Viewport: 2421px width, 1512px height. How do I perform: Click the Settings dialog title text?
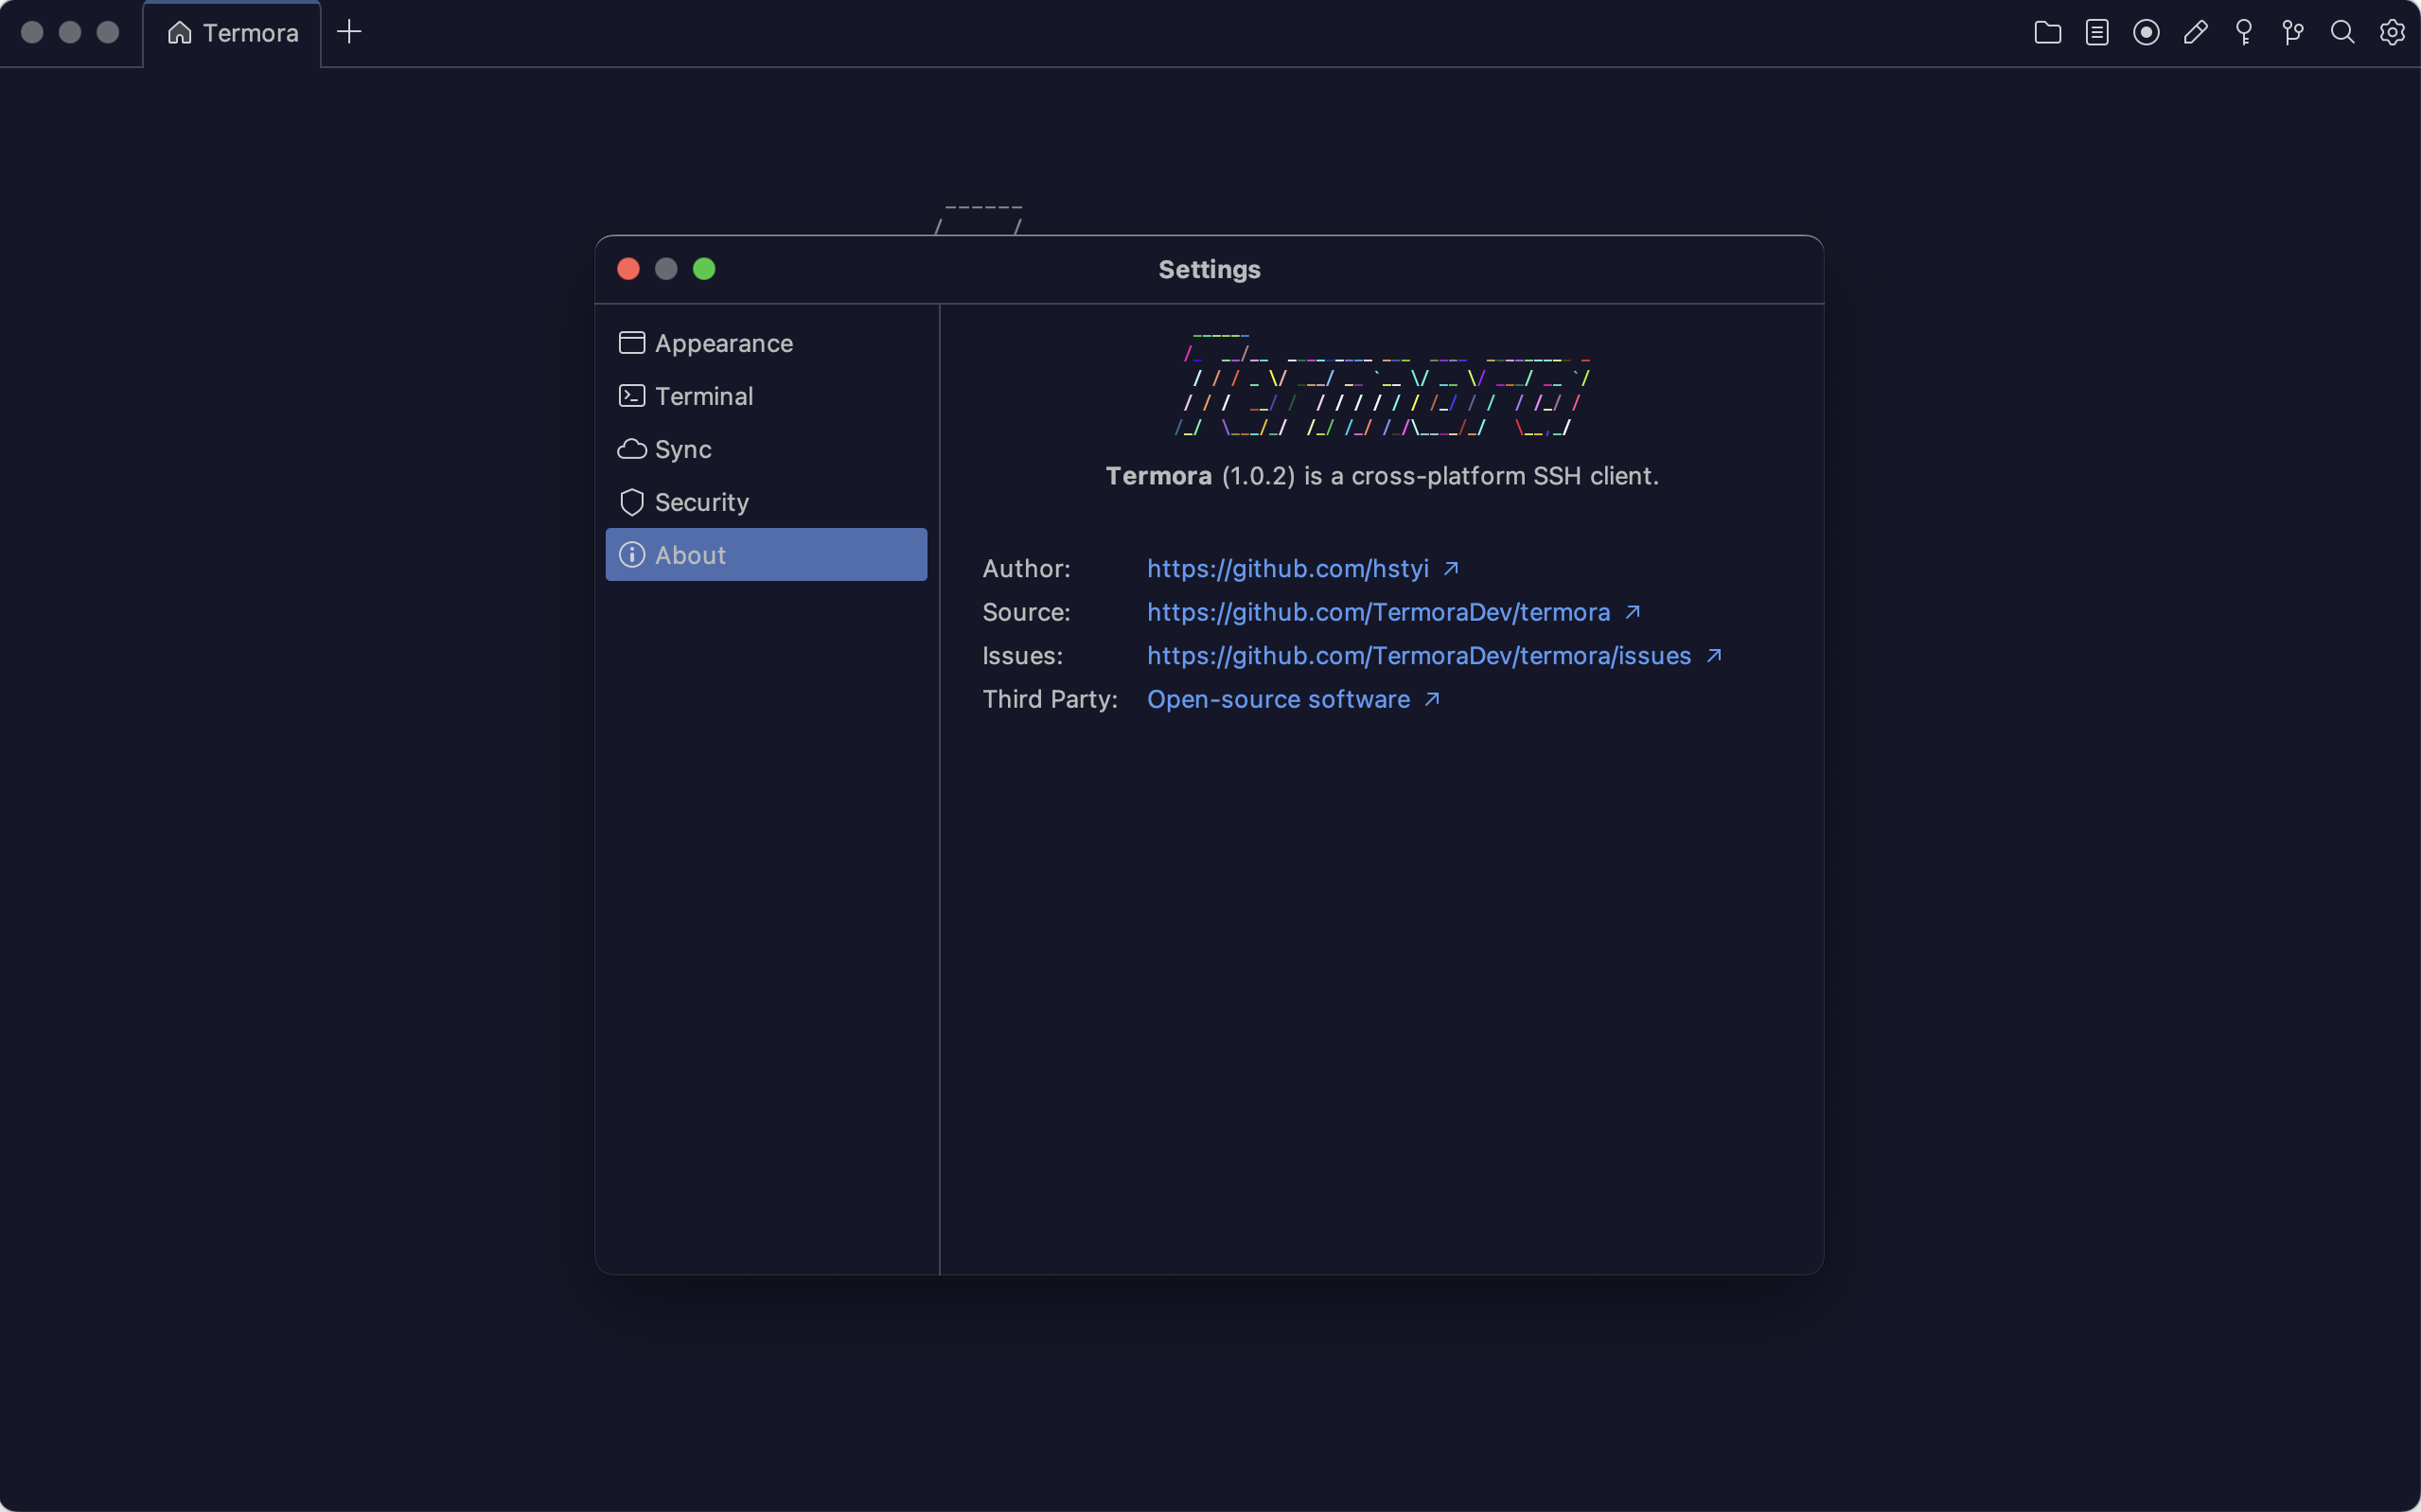[1209, 270]
